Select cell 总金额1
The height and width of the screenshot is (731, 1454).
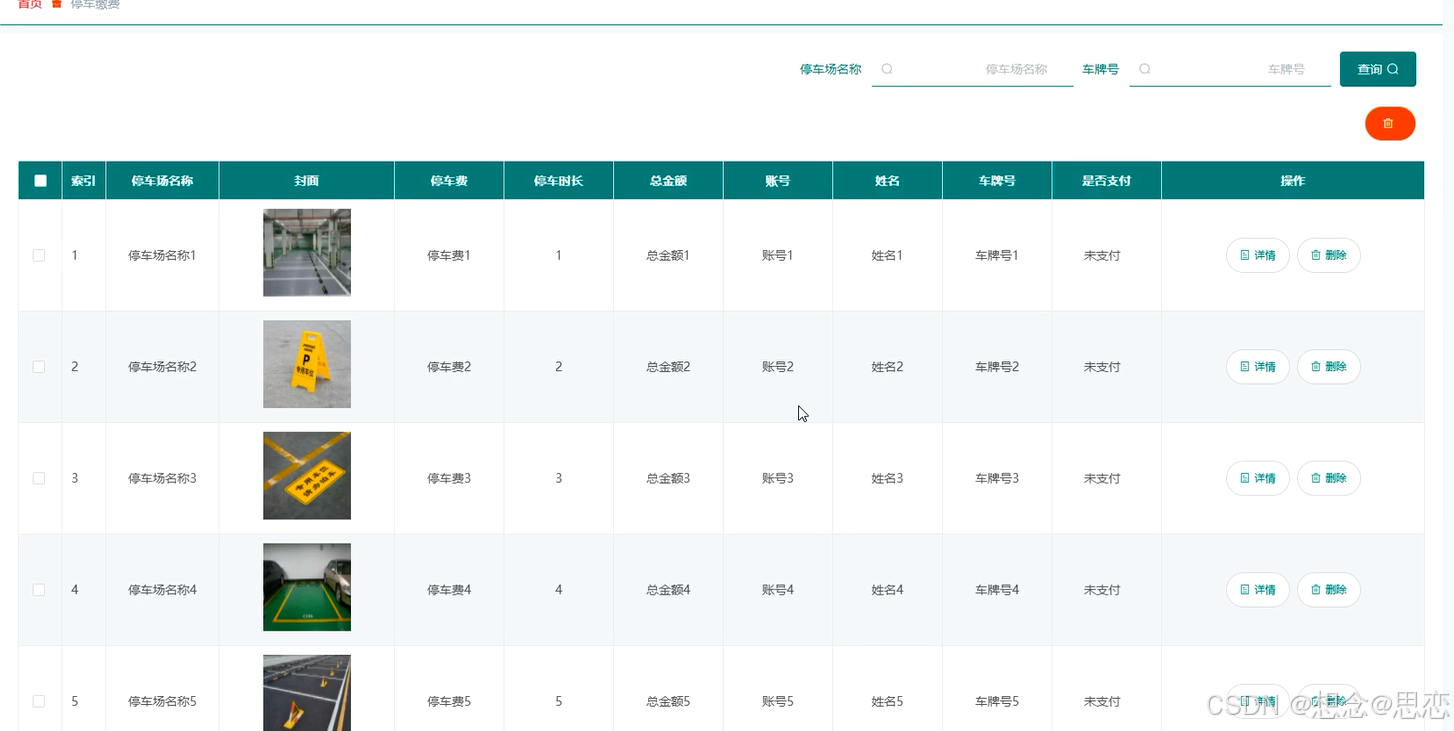coord(668,256)
